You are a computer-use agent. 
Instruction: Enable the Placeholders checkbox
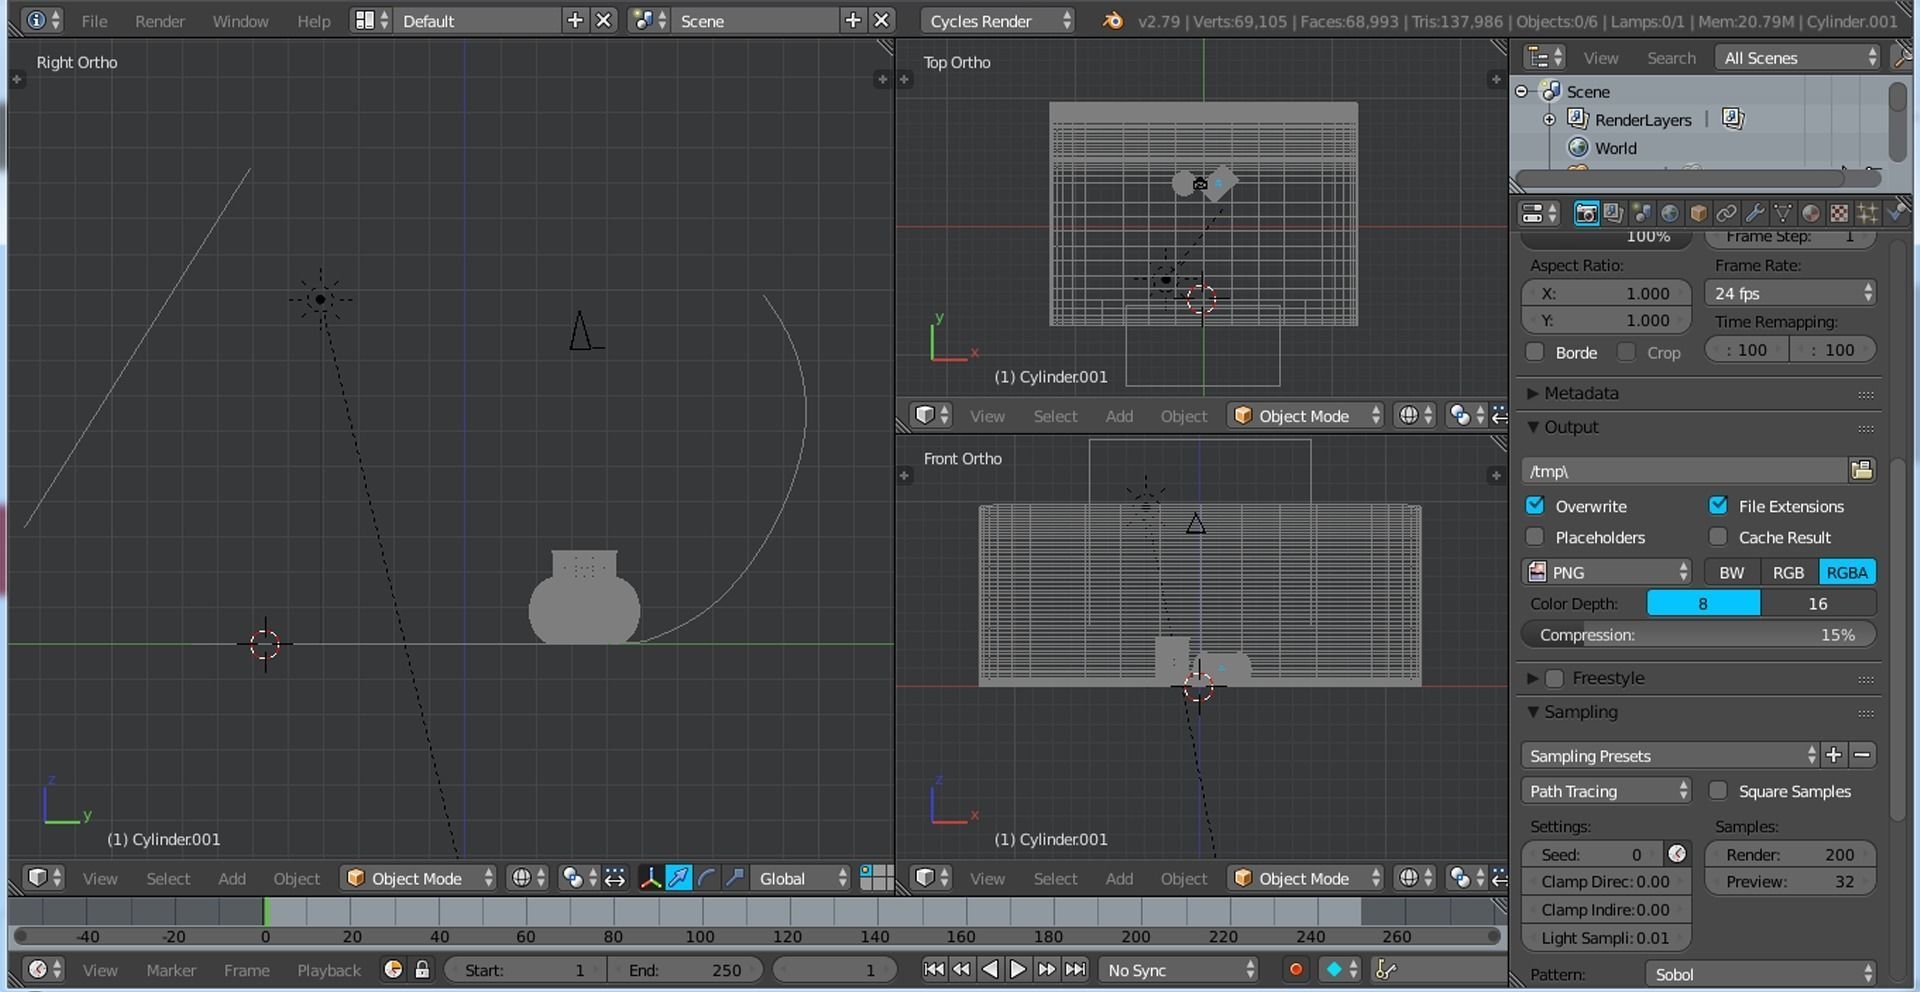click(1535, 537)
